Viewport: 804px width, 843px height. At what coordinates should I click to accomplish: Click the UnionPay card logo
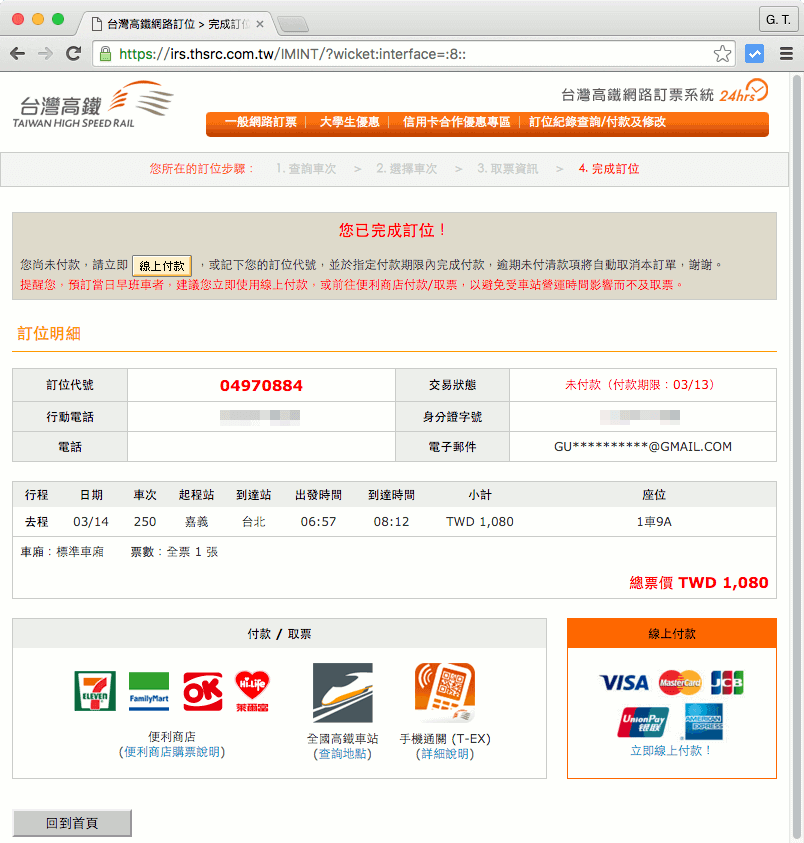643,722
